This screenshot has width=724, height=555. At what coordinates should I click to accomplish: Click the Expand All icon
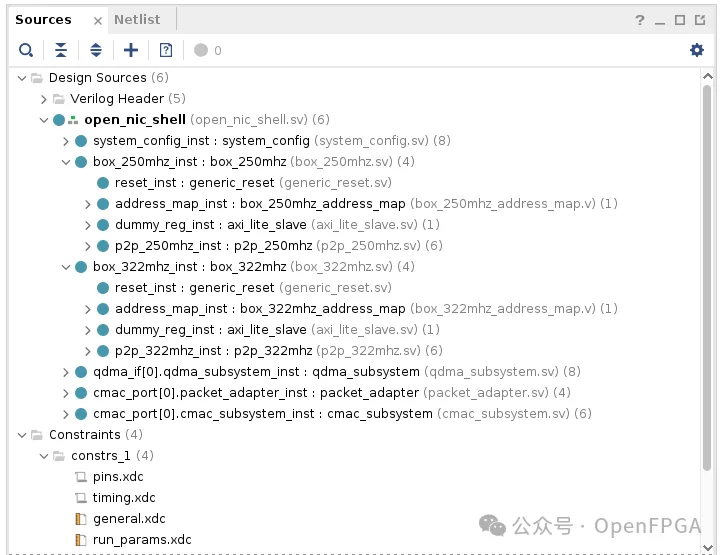[96, 50]
